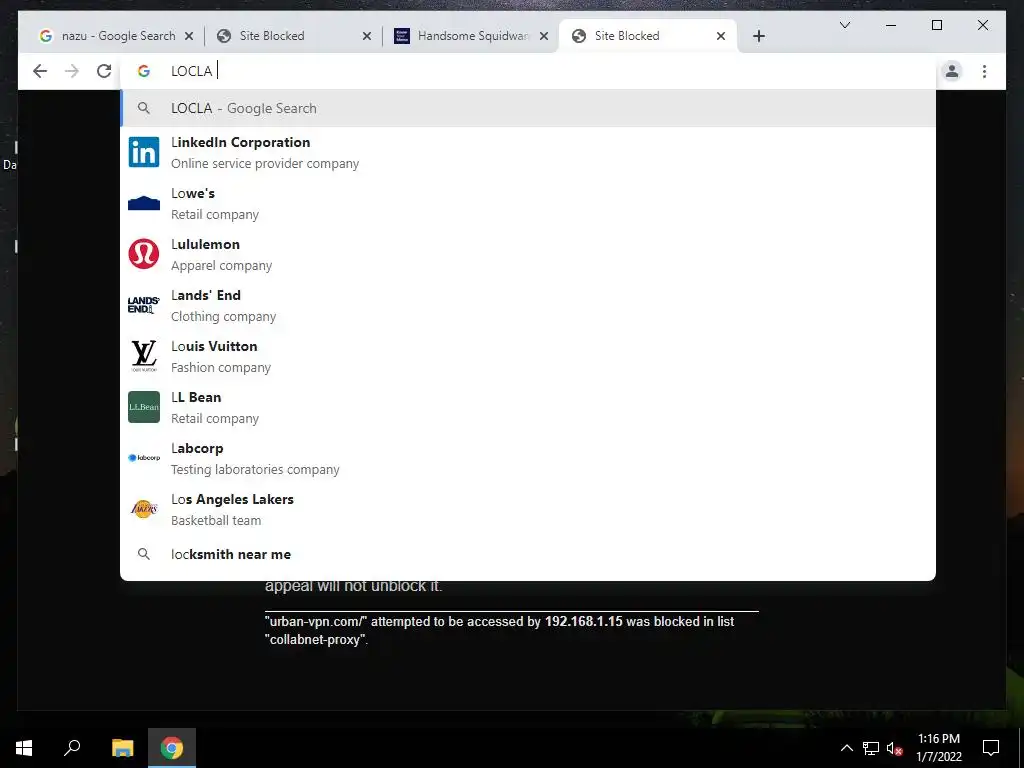The height and width of the screenshot is (768, 1024).
Task: Click the Testing laboratories company text
Action: coord(255,470)
